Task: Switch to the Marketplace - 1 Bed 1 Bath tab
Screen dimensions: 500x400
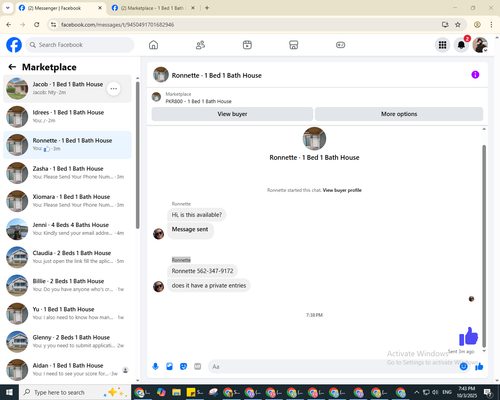Action: point(153,8)
